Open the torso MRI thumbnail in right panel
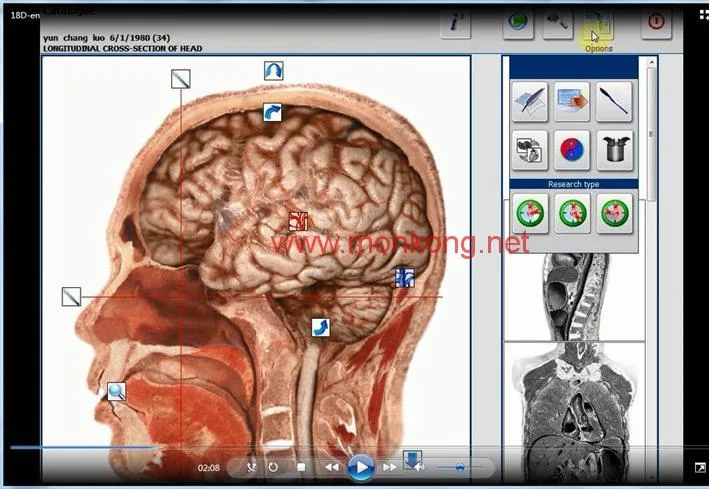Image resolution: width=709 pixels, height=489 pixels. (x=574, y=412)
